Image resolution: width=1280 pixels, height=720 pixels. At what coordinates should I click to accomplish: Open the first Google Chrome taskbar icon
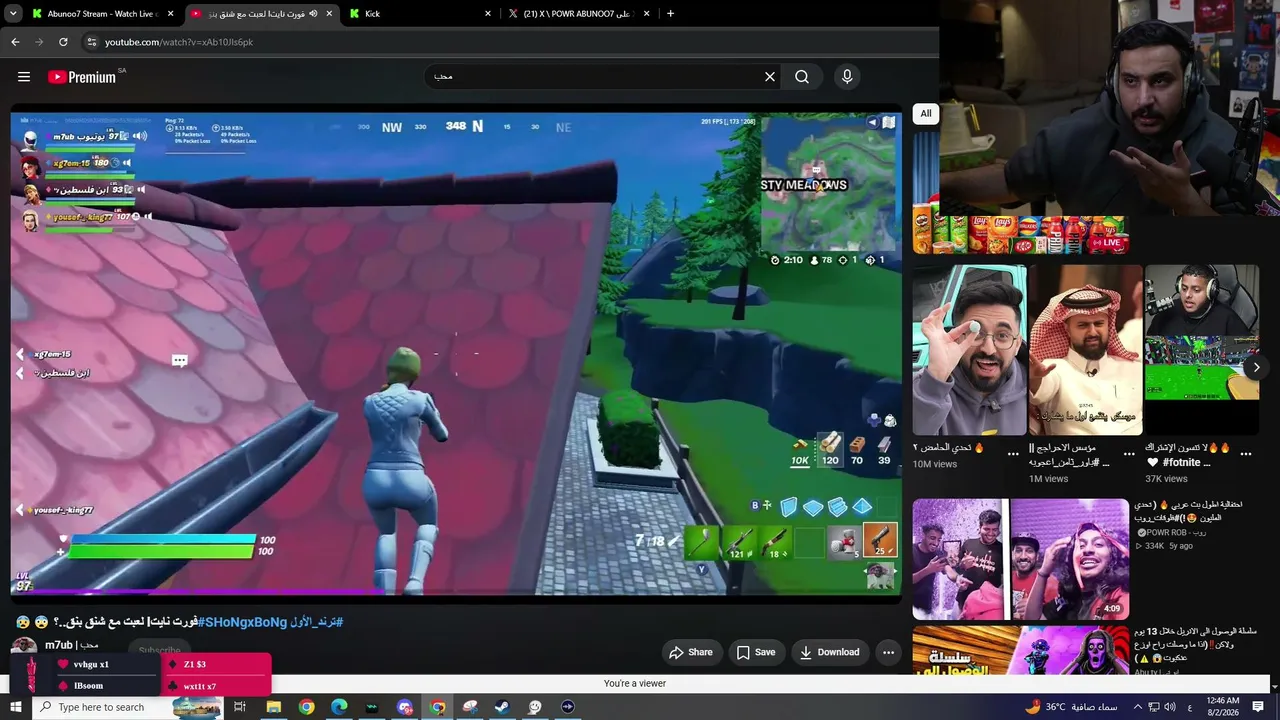coord(306,707)
